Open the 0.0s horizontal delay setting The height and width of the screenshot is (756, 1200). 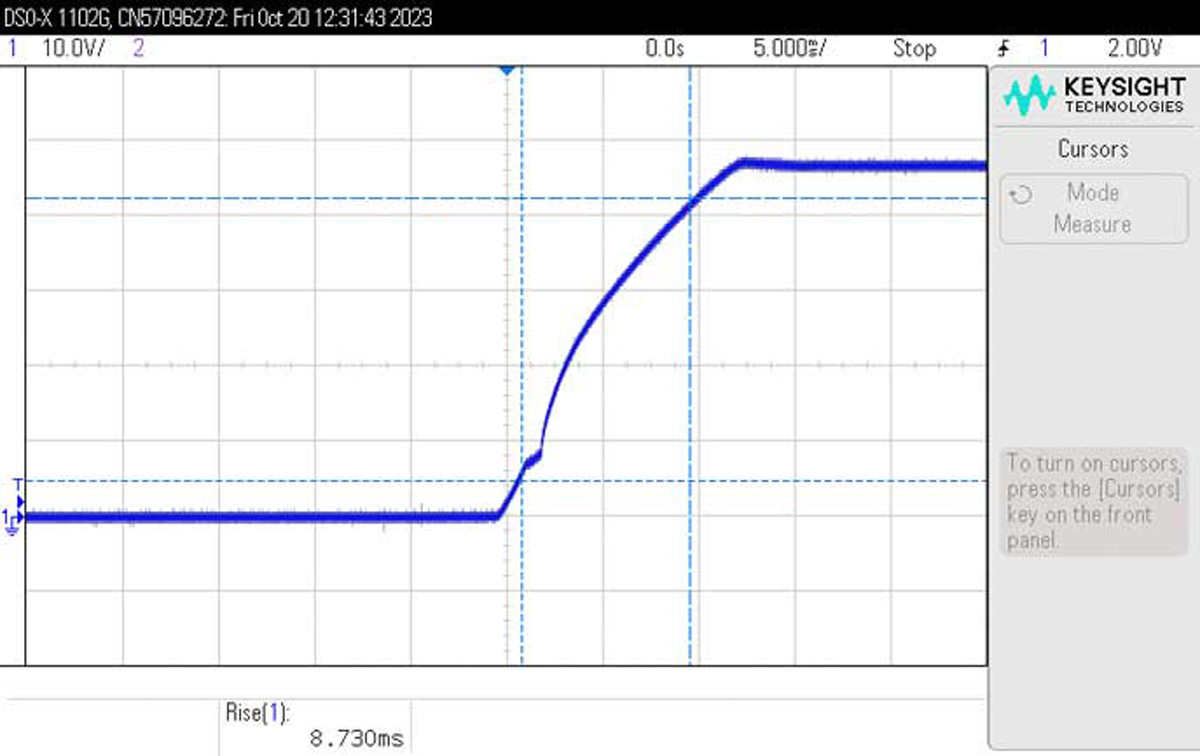(664, 48)
